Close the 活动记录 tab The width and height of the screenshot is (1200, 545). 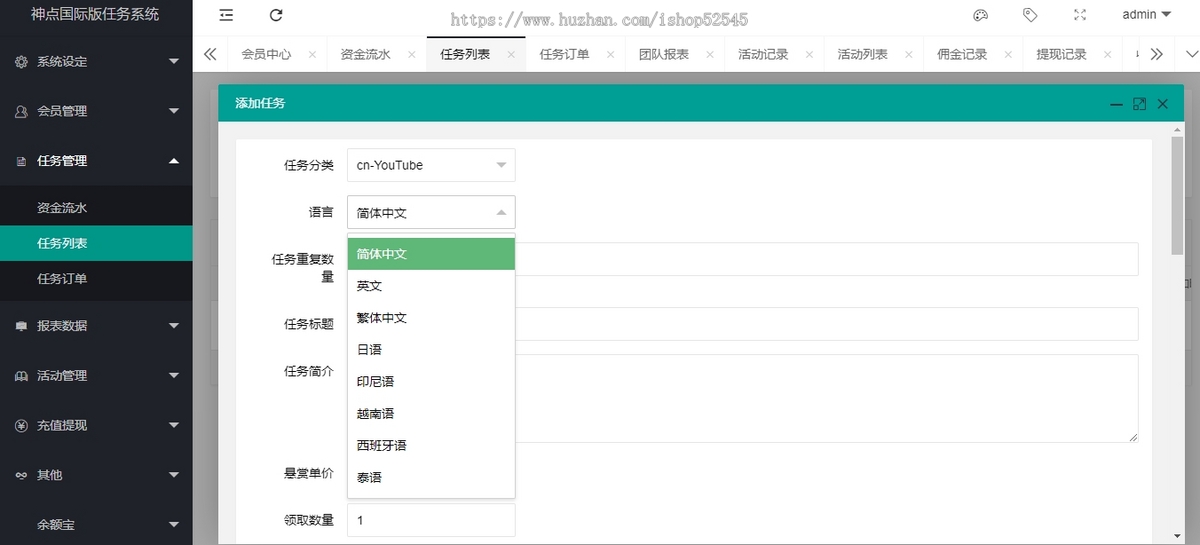[x=809, y=55]
